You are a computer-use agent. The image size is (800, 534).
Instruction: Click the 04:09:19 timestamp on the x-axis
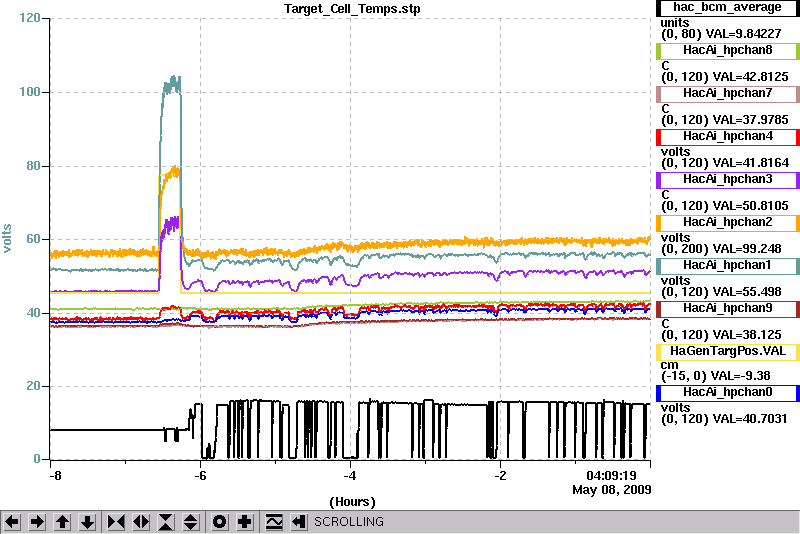tap(611, 476)
